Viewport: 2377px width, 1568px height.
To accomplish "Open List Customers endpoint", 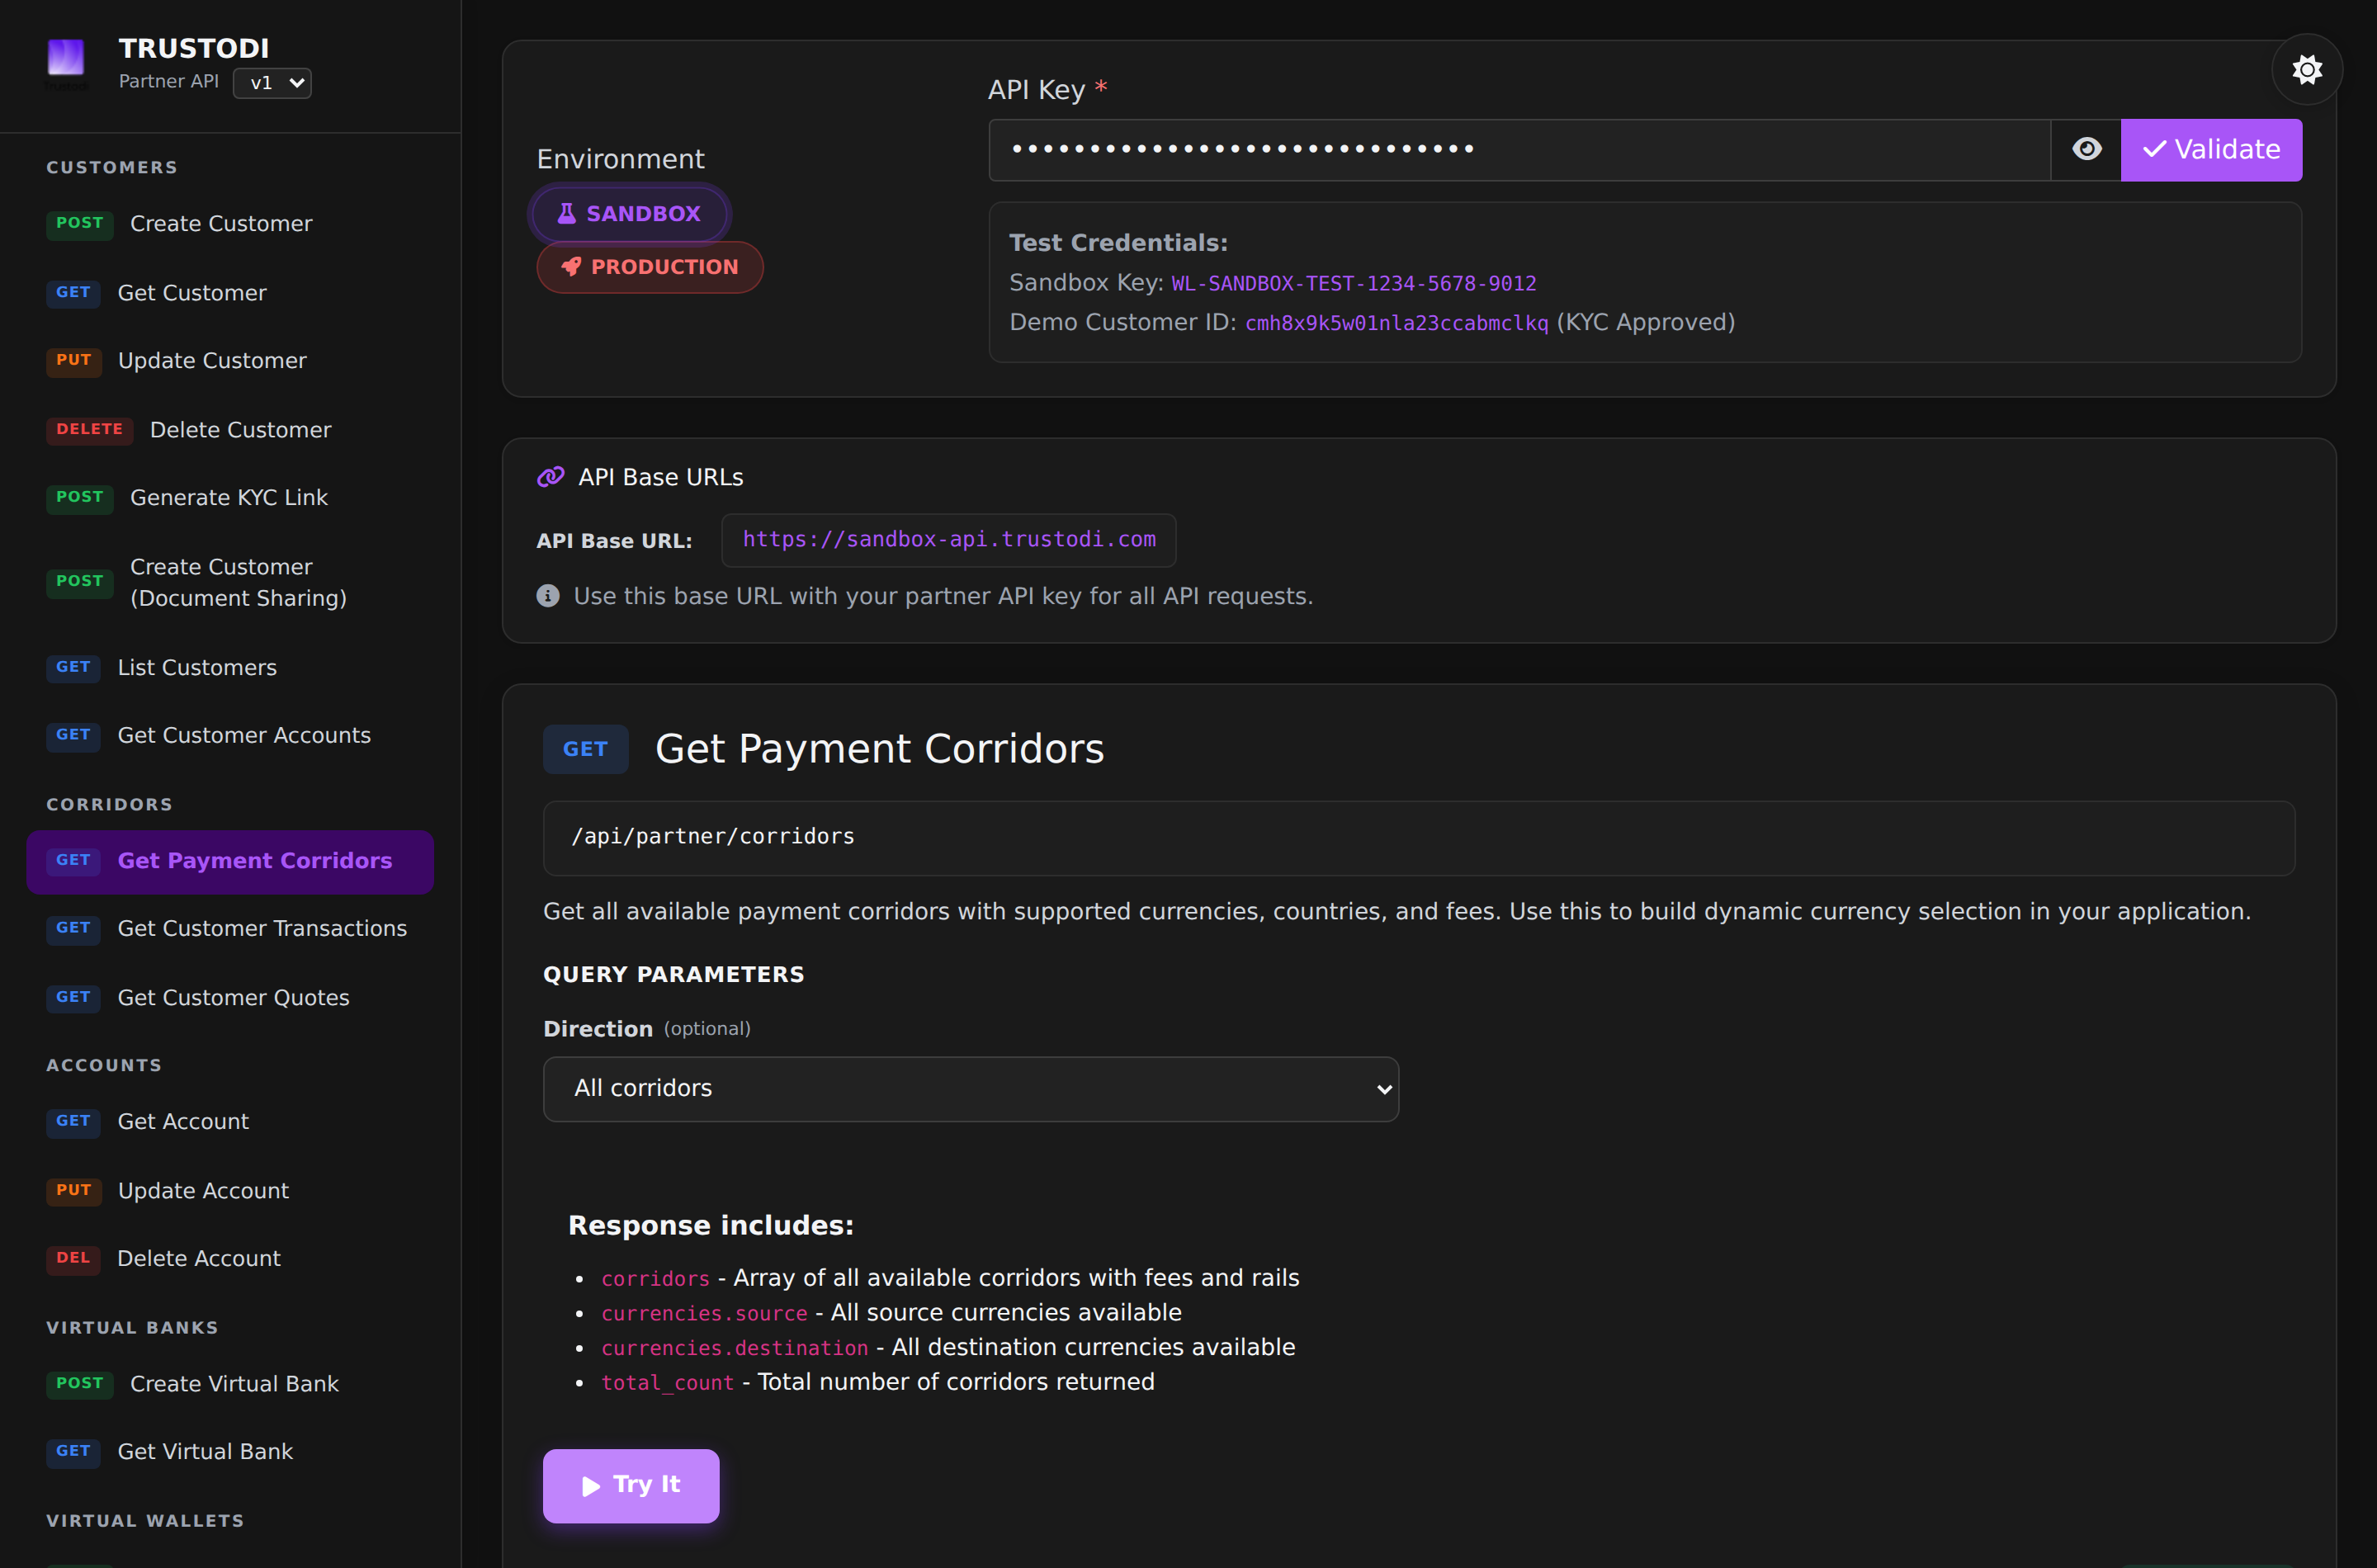I will point(230,668).
